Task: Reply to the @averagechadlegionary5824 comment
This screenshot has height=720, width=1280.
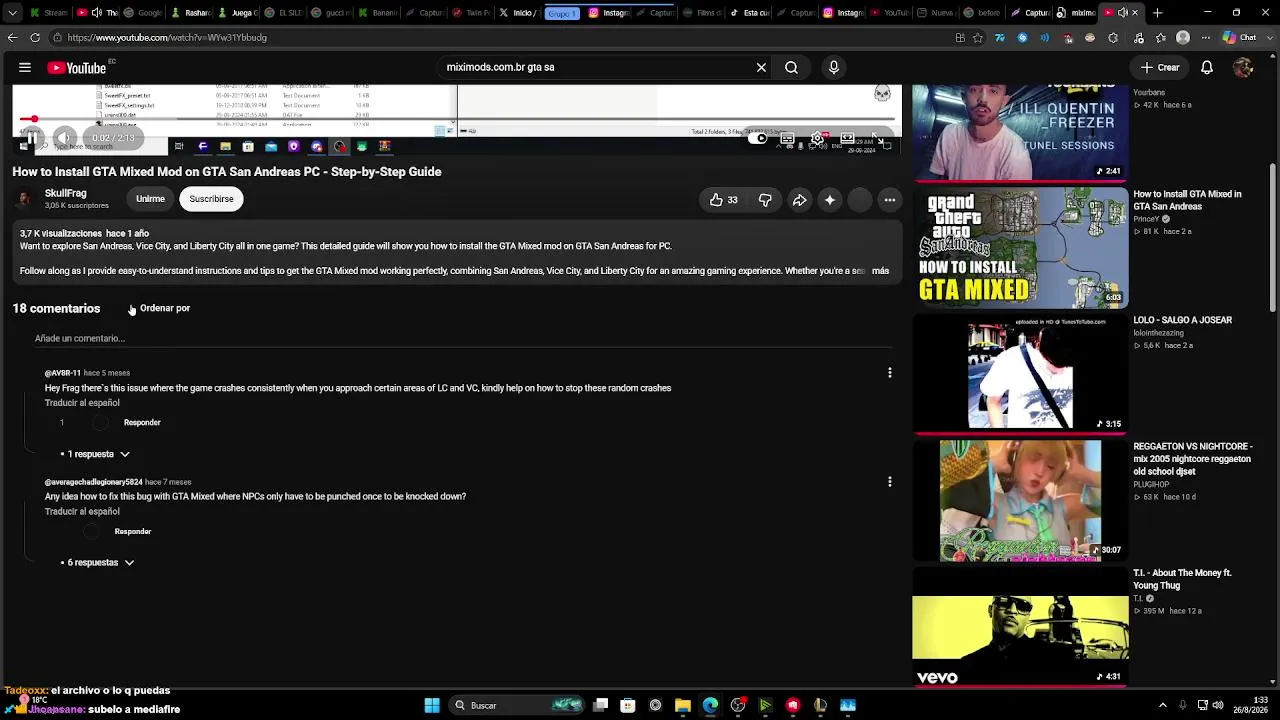Action: (133, 532)
